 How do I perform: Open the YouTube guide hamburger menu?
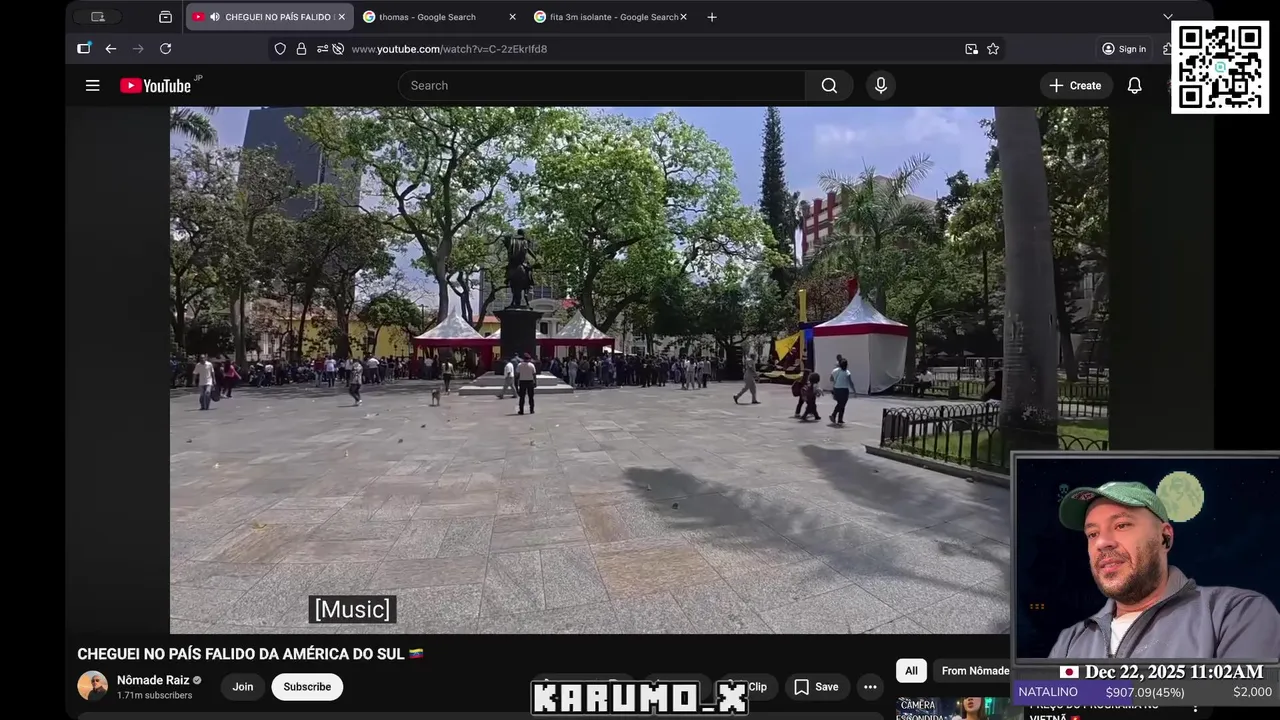(92, 86)
